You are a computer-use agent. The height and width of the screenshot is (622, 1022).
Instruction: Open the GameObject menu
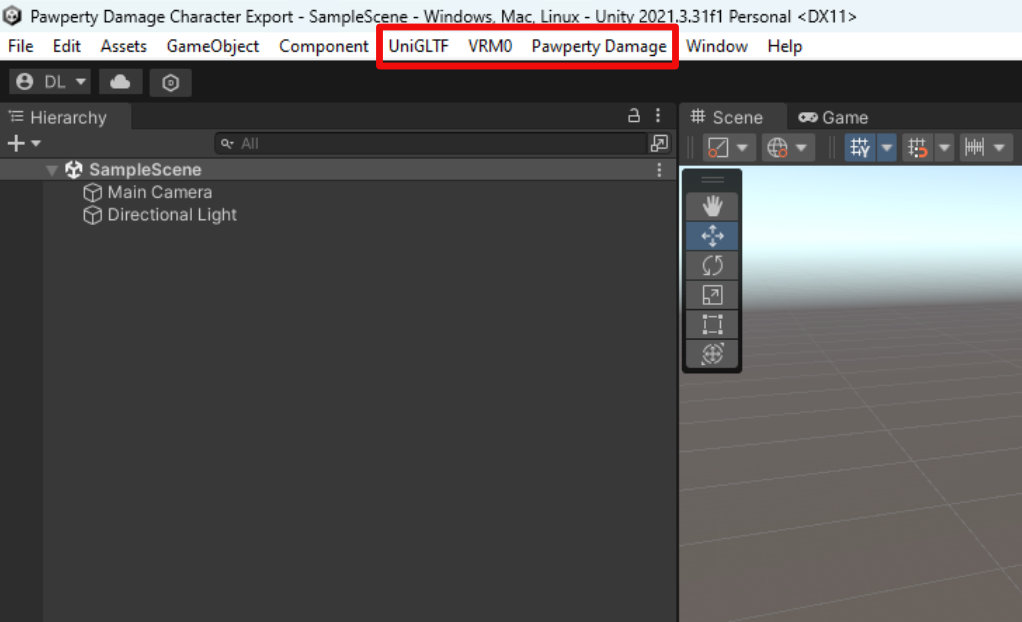212,46
